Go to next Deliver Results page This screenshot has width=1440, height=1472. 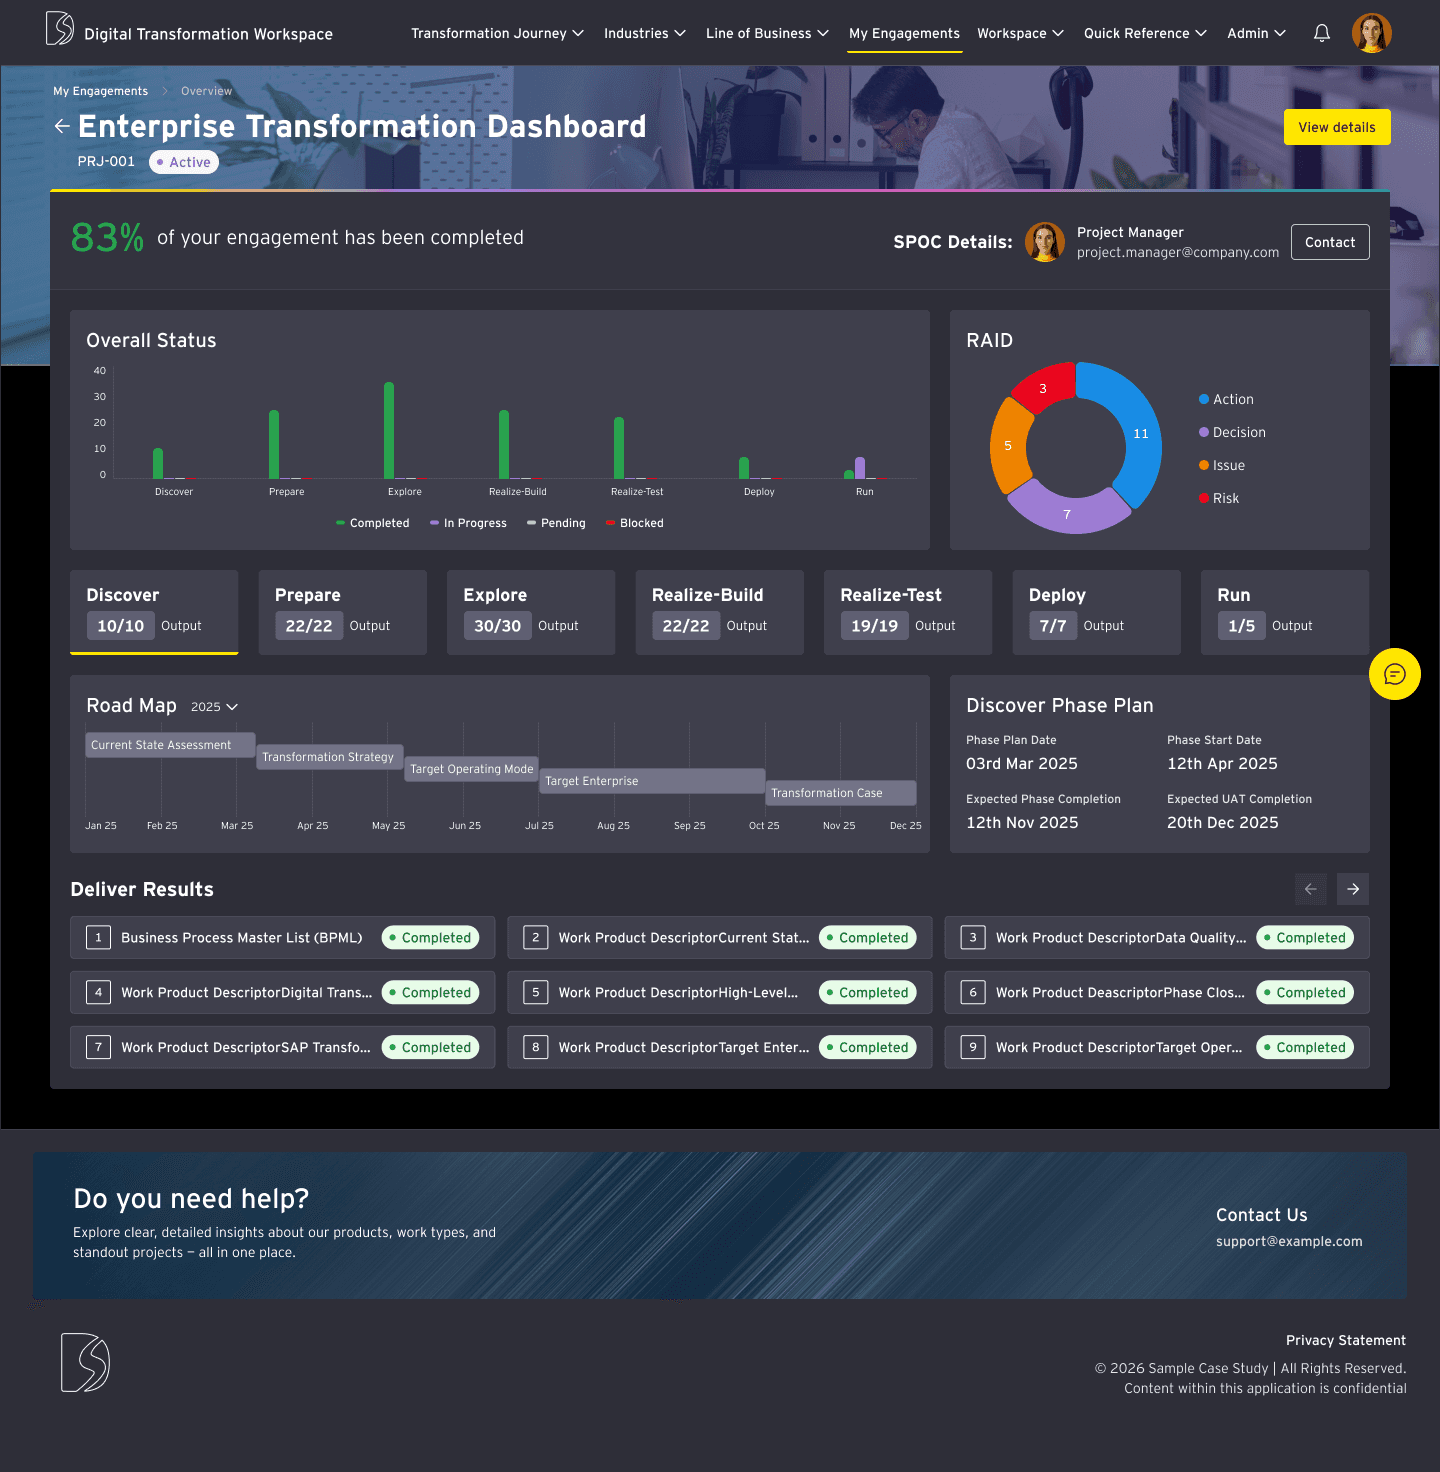(x=1353, y=889)
